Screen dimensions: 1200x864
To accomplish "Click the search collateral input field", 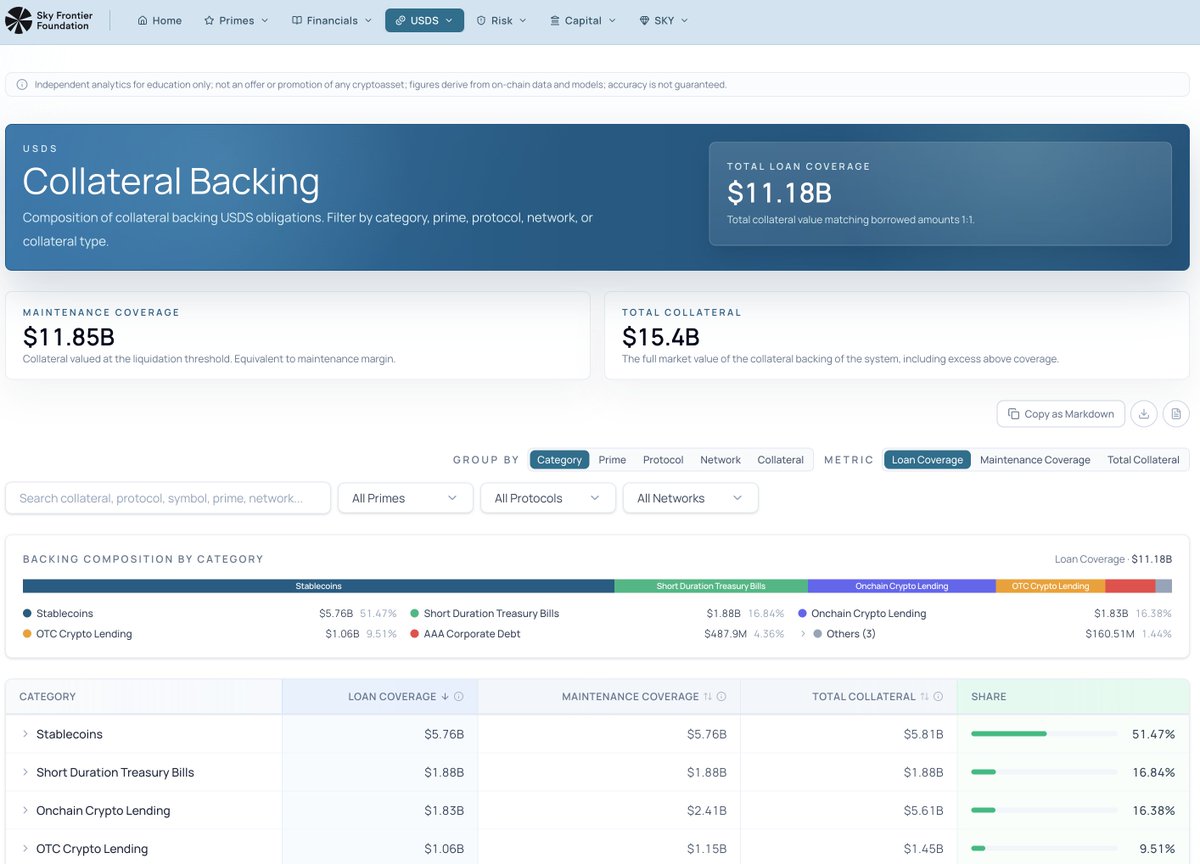I will click(168, 498).
